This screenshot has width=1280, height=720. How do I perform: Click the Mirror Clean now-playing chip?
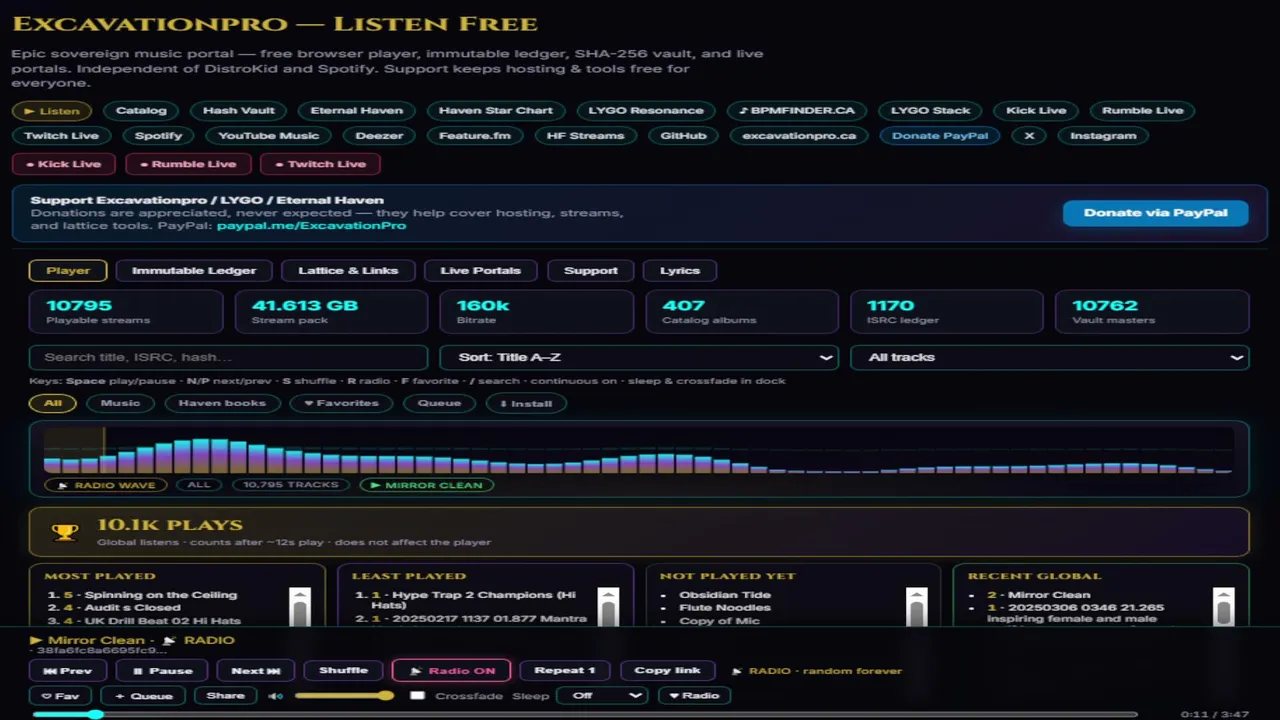coord(427,485)
